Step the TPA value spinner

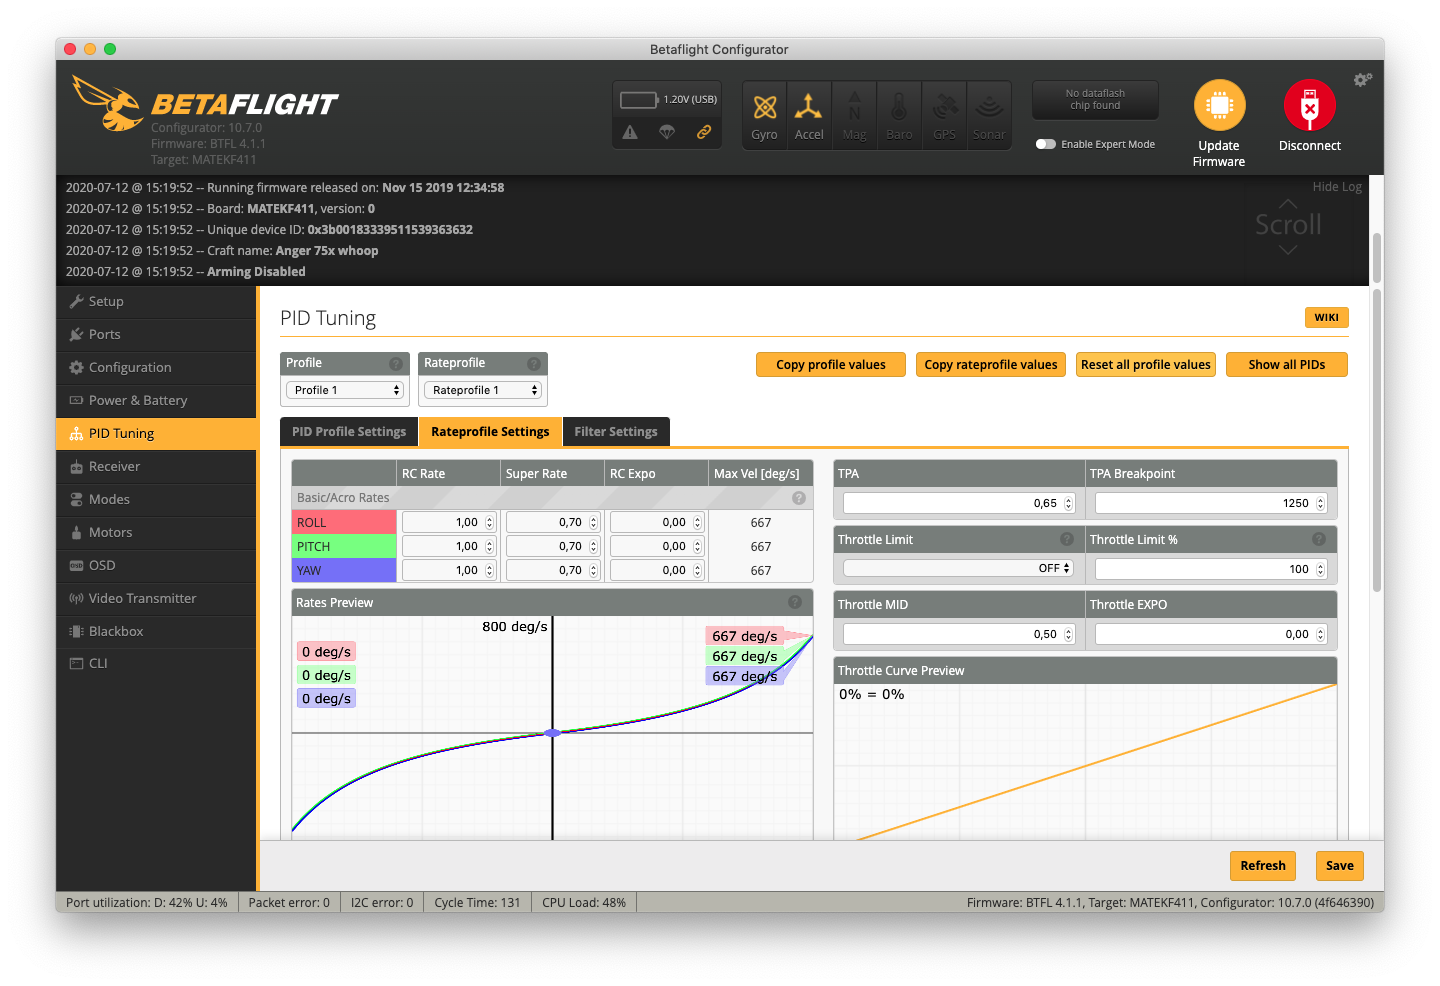(x=1069, y=503)
